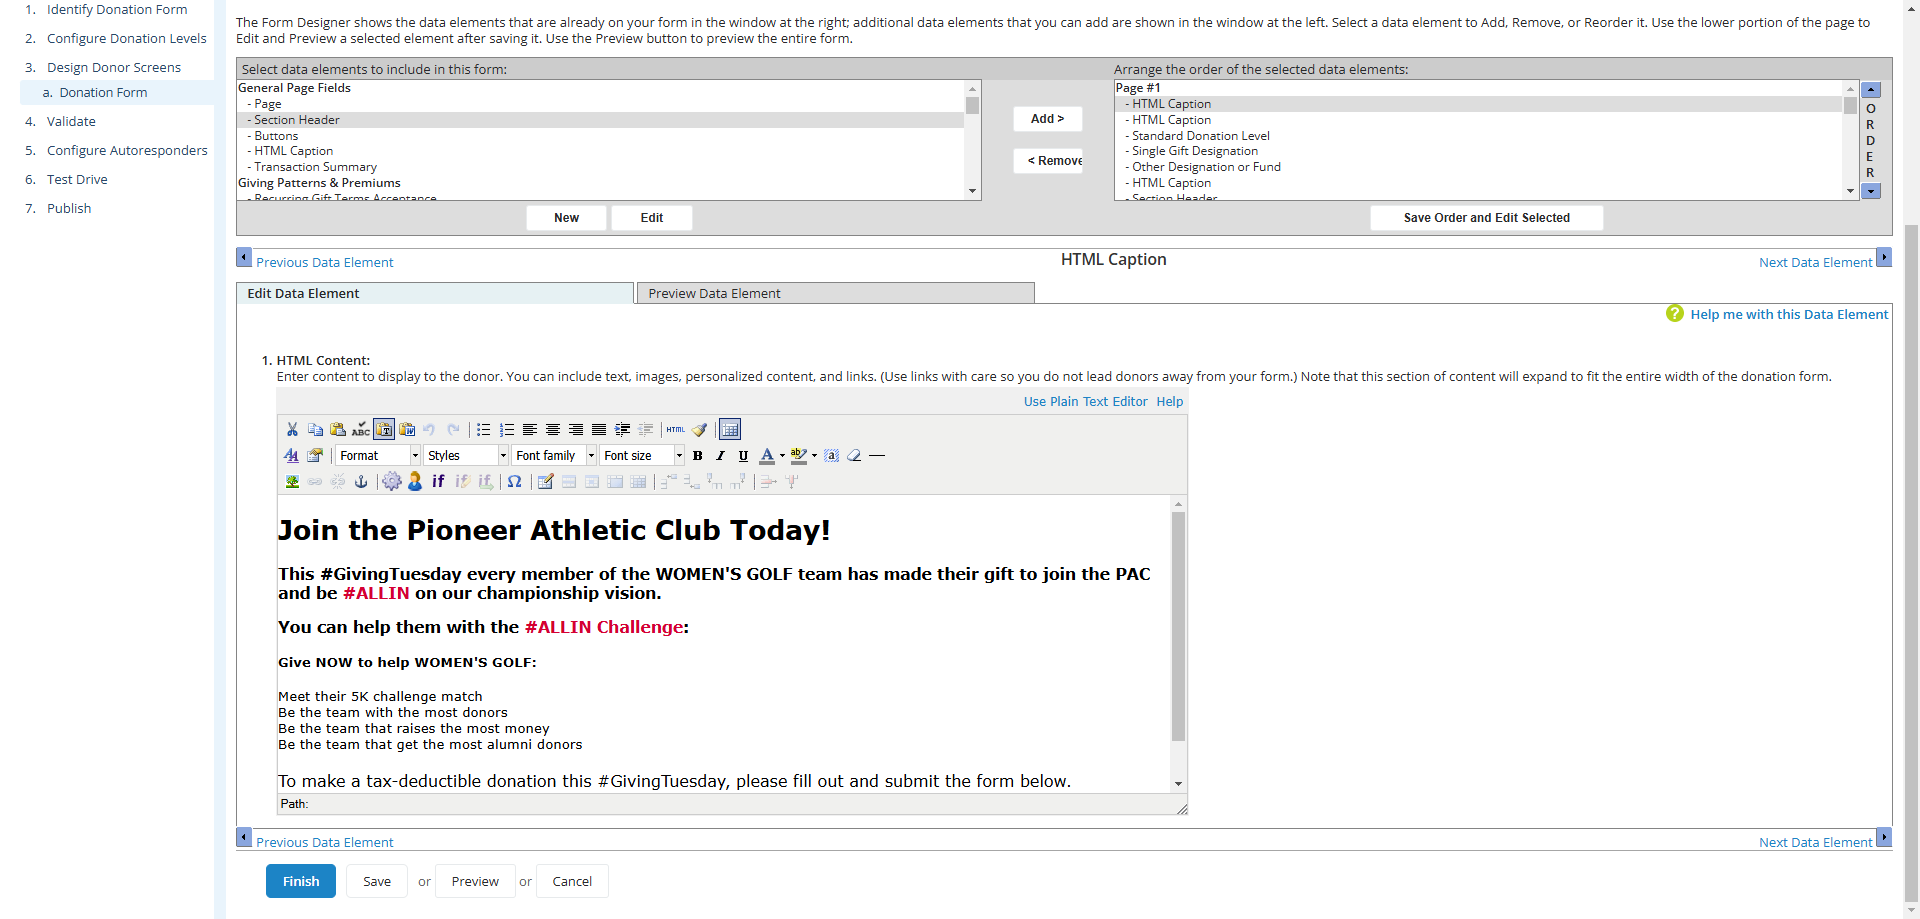1920x919 pixels.
Task: Switch to Preview Data Element tab
Action: coord(836,293)
